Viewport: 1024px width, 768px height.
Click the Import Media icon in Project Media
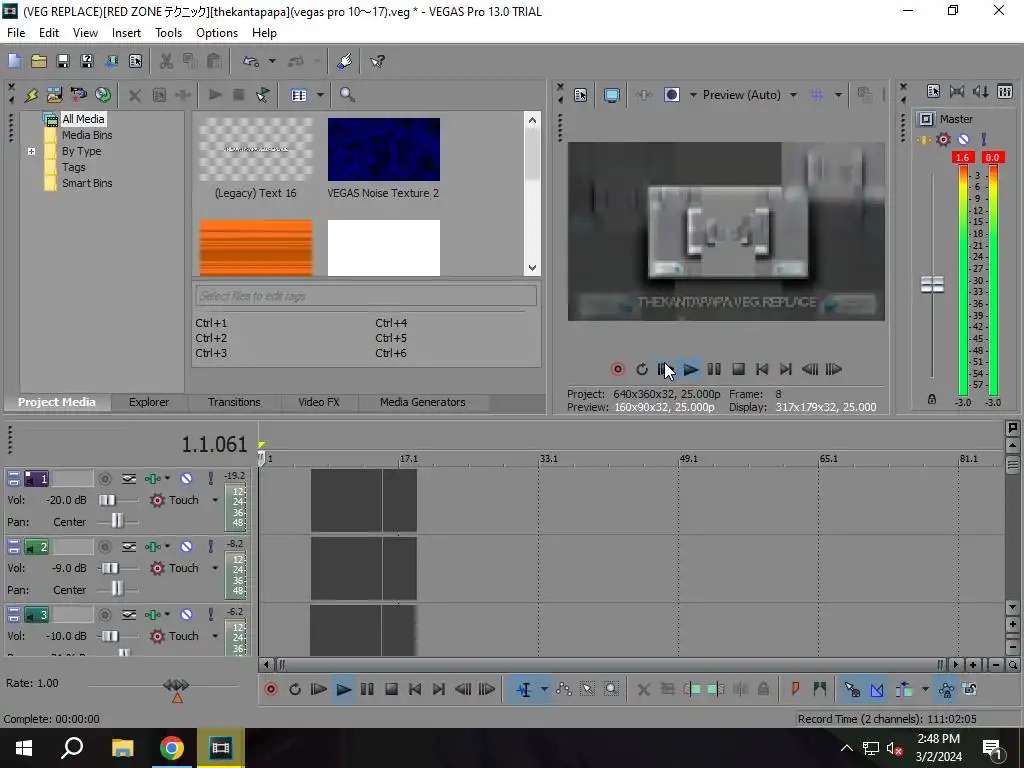tap(55, 95)
